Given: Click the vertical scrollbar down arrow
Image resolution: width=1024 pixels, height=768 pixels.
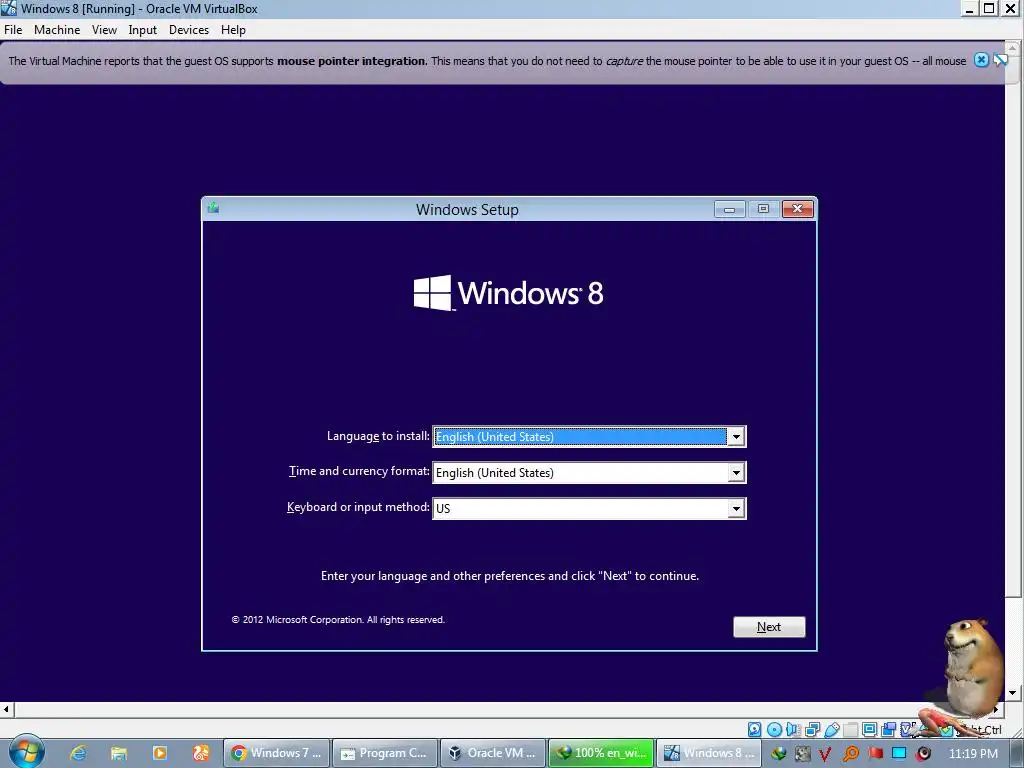Looking at the screenshot, I should [x=1013, y=692].
